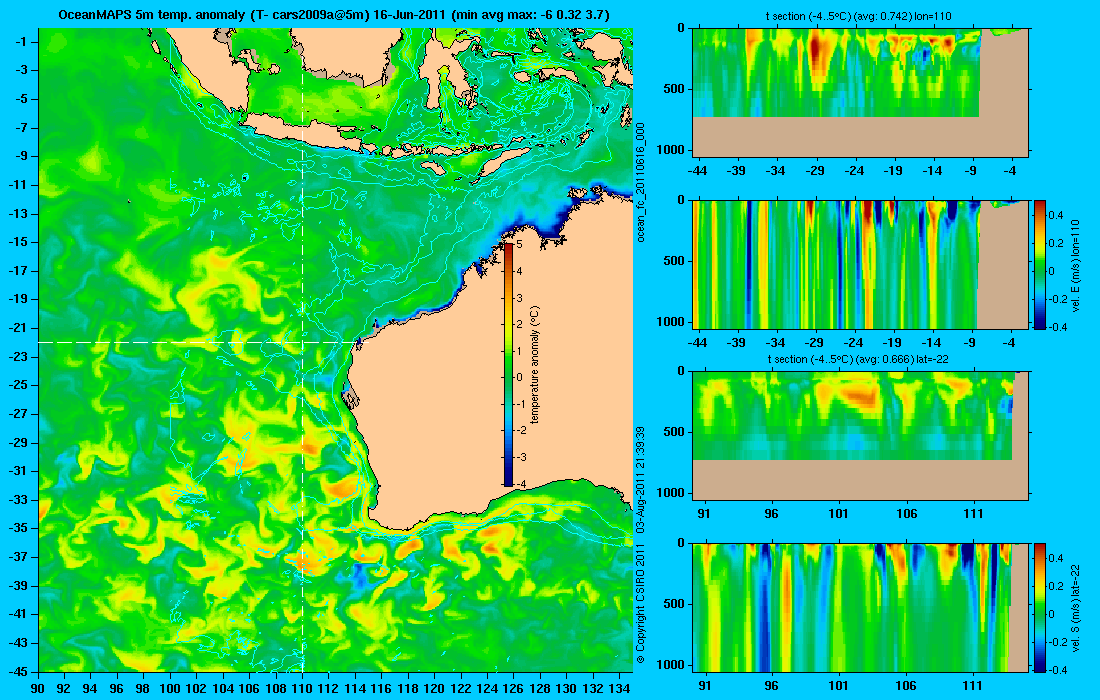Click the '-45' tick on the map's latitude axis
Screen dimensions: 1100x700
coord(19,671)
